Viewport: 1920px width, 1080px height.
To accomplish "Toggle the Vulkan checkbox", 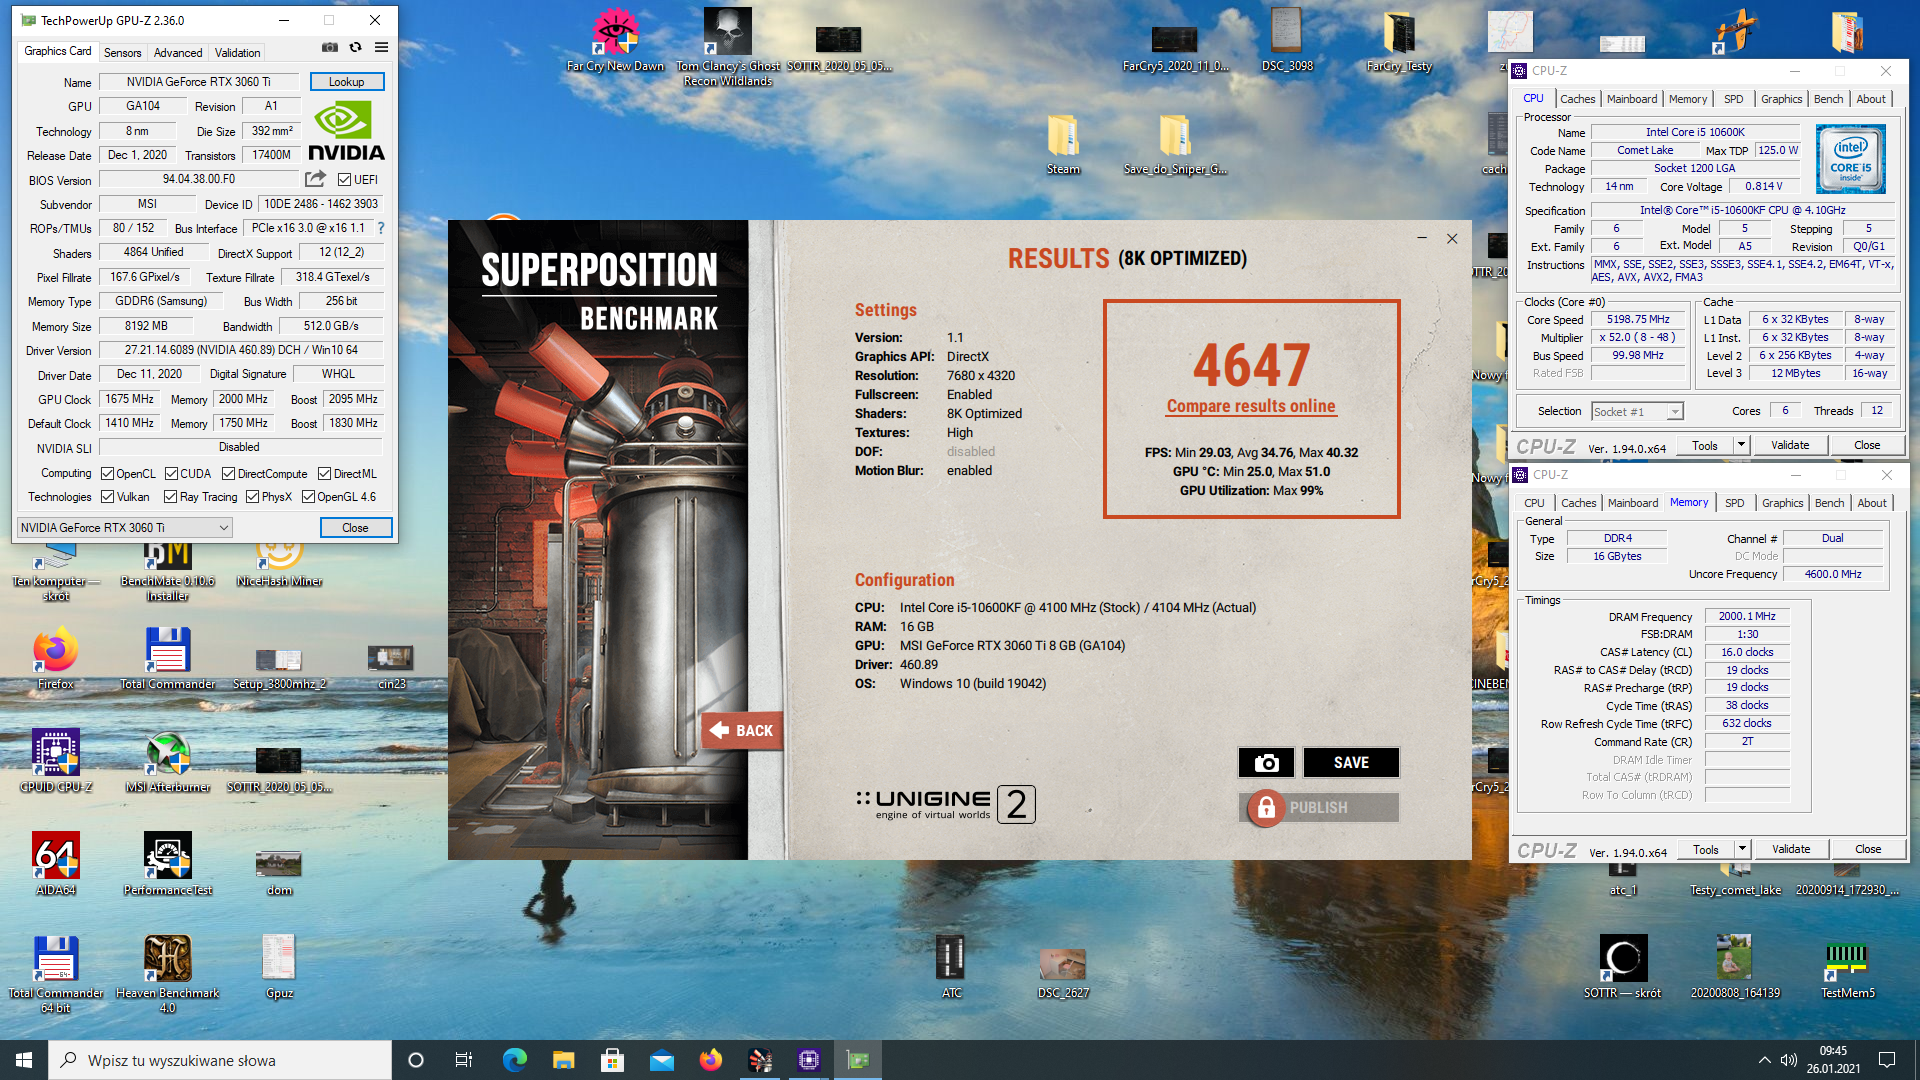I will [x=108, y=497].
